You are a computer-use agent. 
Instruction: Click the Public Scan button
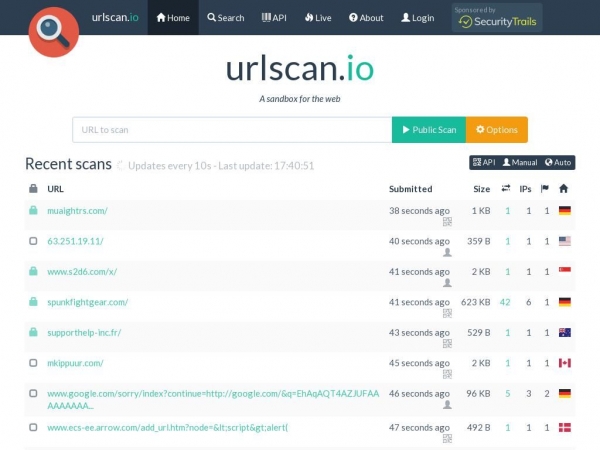[429, 130]
